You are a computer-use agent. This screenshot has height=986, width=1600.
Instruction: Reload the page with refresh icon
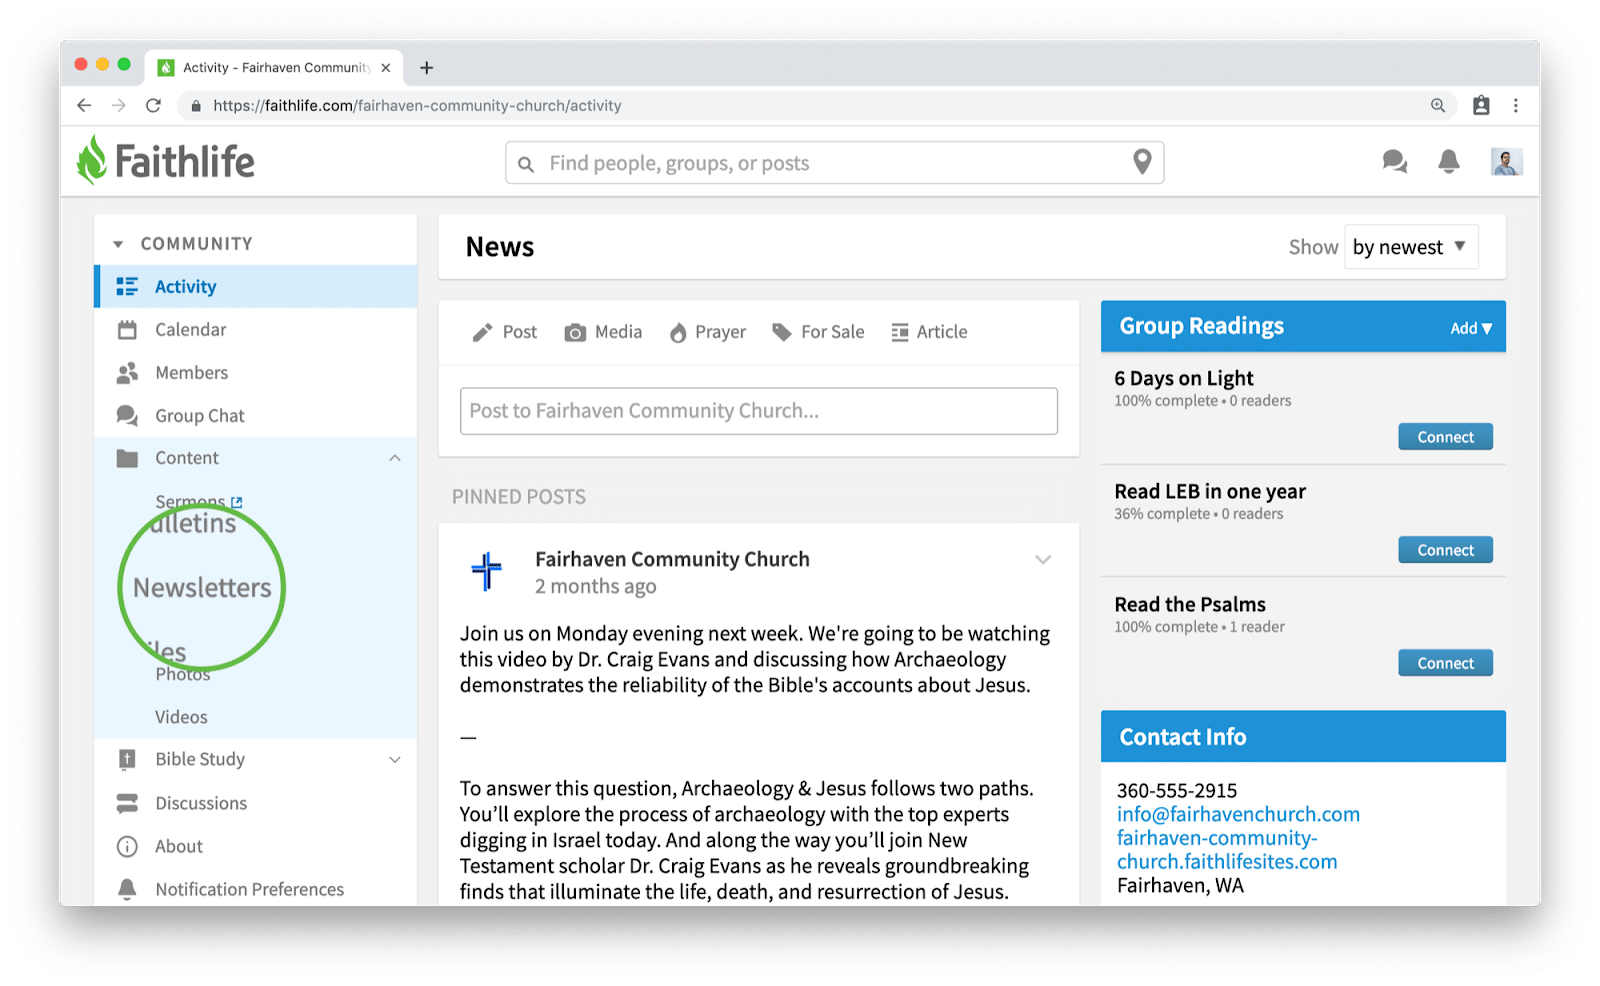click(x=153, y=105)
